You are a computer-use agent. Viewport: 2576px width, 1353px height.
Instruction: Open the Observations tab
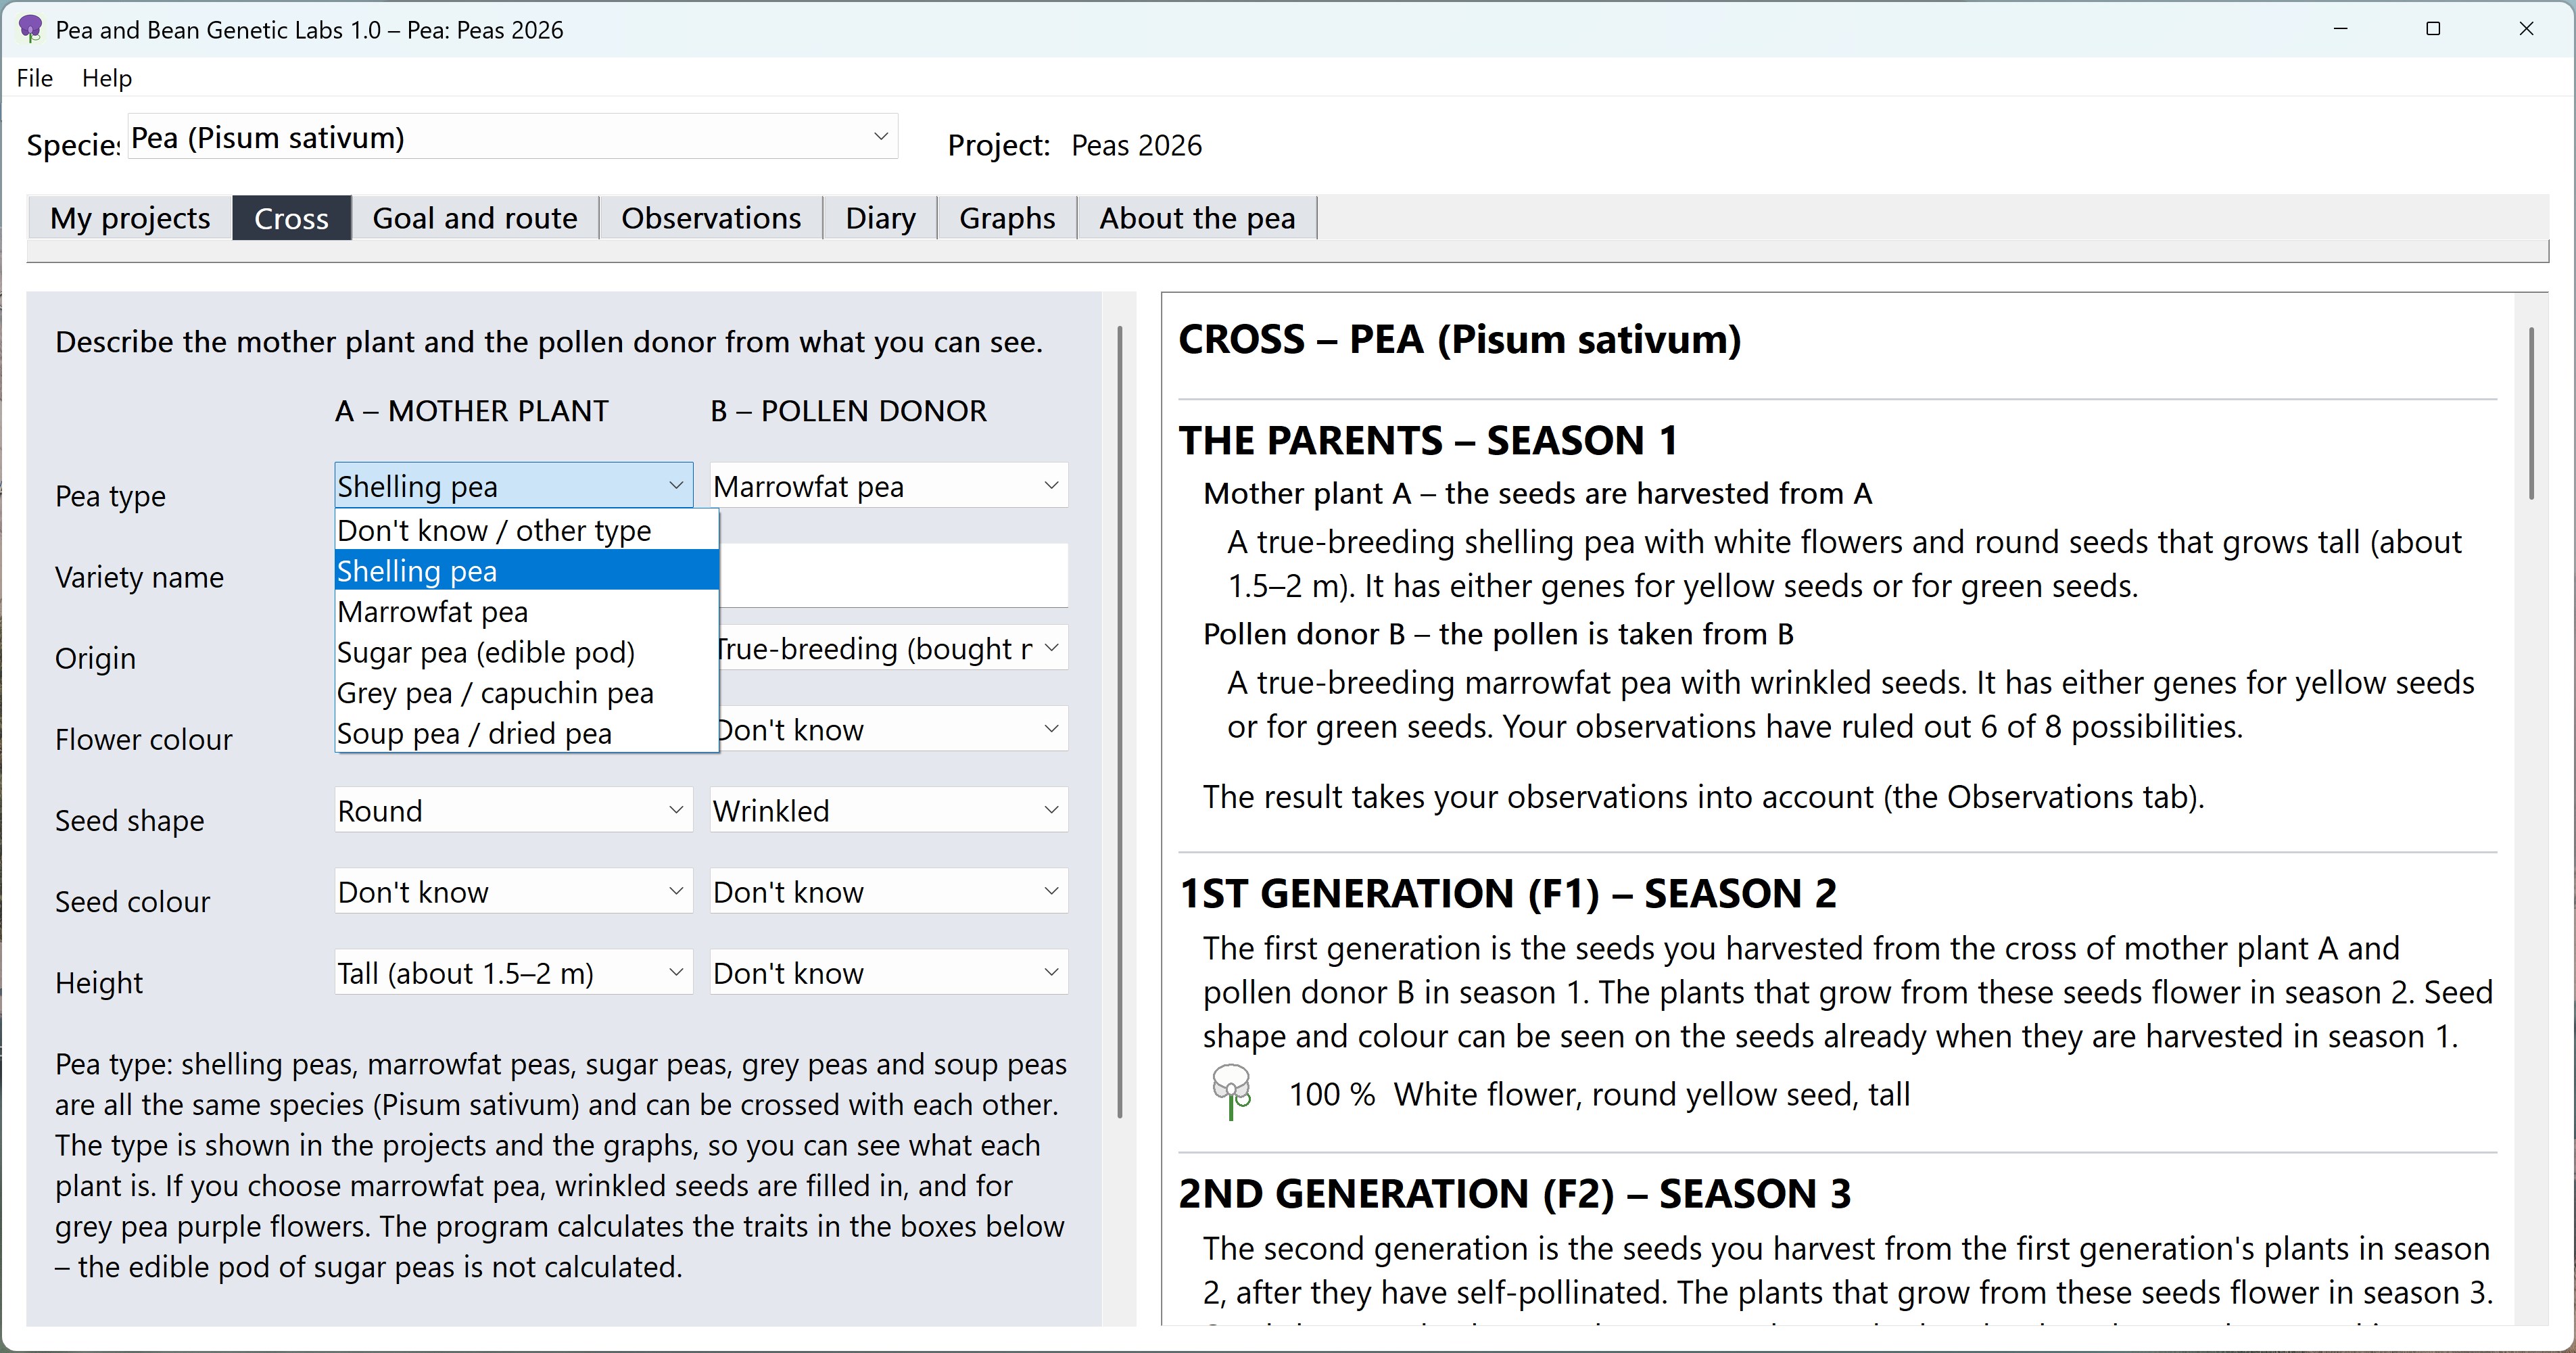pos(711,218)
